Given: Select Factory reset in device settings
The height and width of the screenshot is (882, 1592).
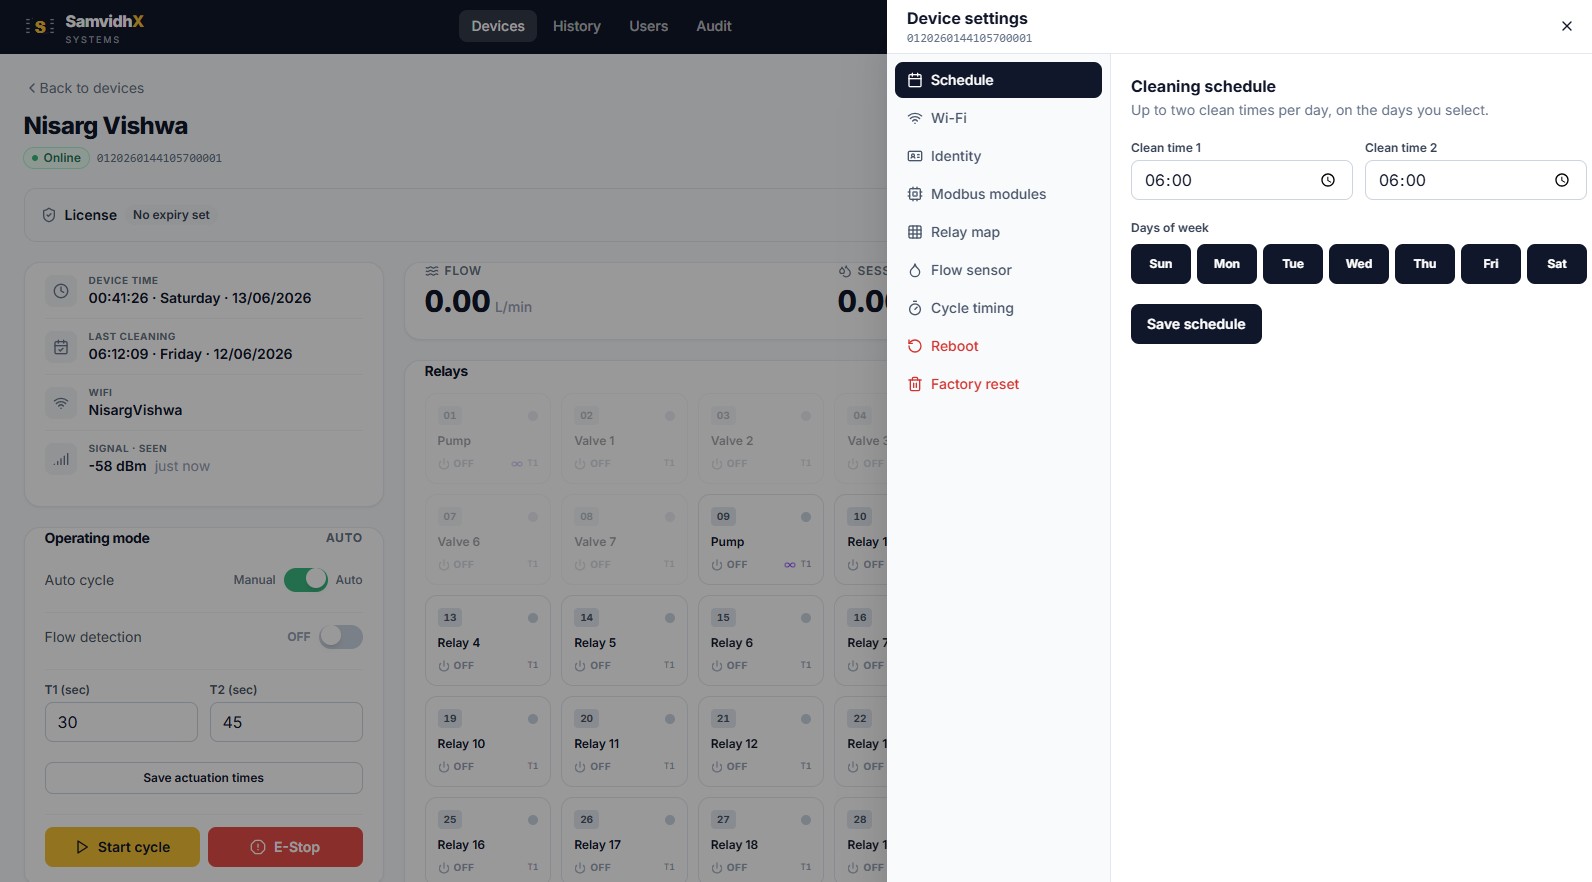Looking at the screenshot, I should pos(998,384).
